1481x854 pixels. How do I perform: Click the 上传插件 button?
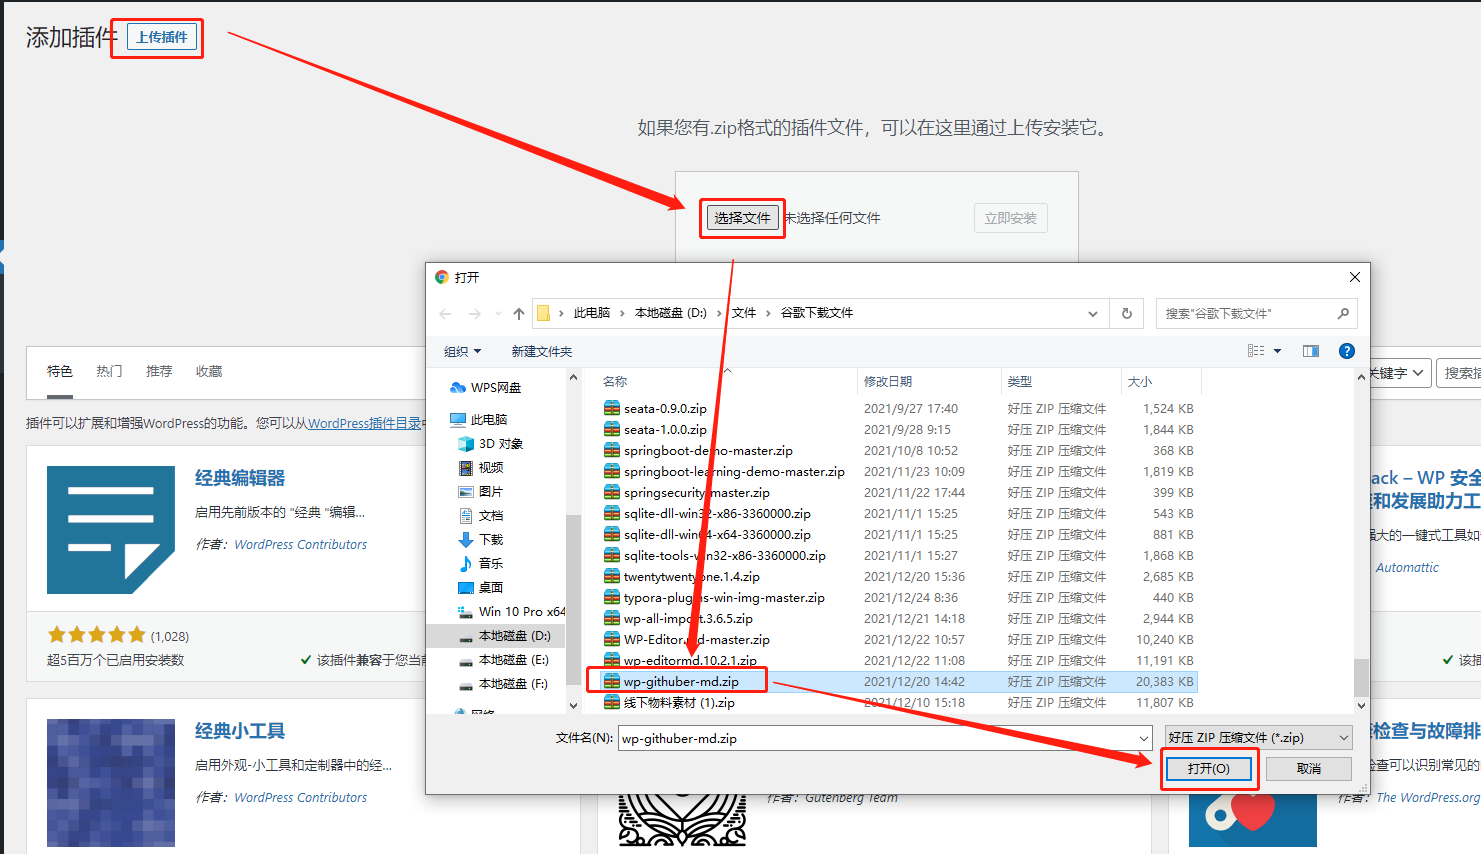[162, 38]
